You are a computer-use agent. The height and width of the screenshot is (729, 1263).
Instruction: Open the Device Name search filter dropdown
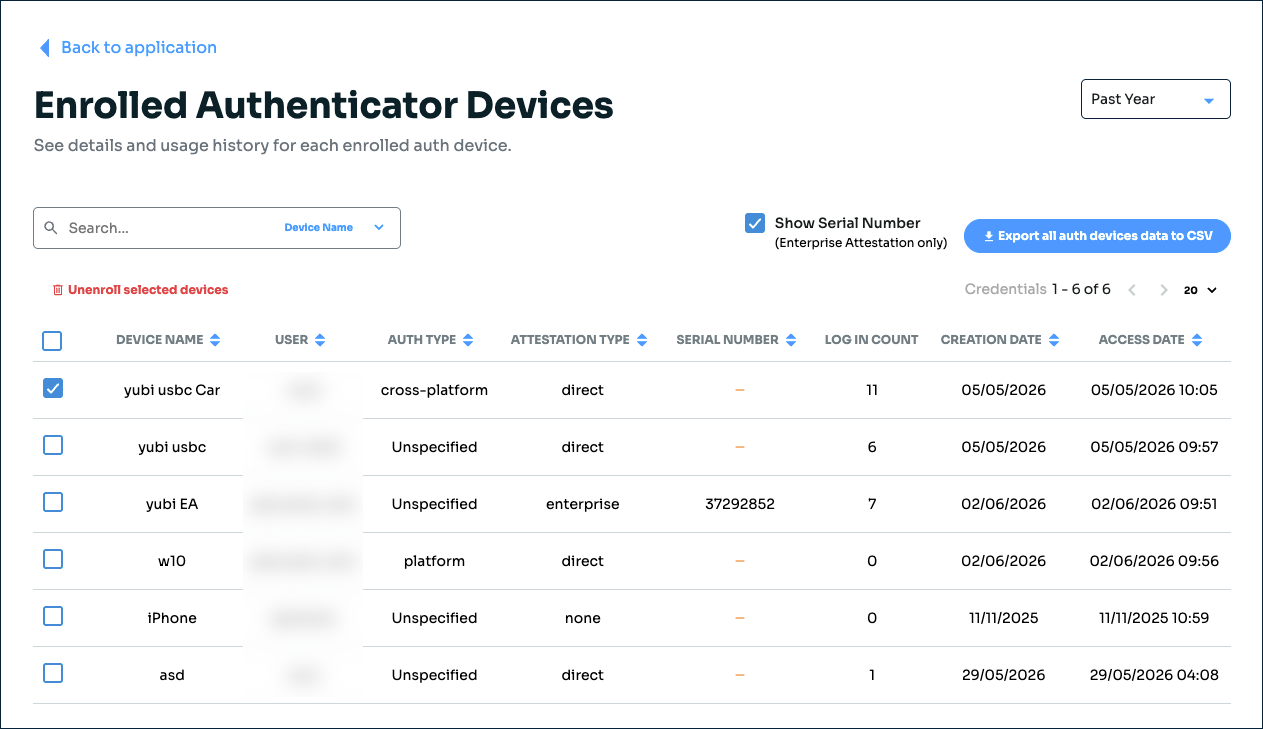click(x=334, y=228)
